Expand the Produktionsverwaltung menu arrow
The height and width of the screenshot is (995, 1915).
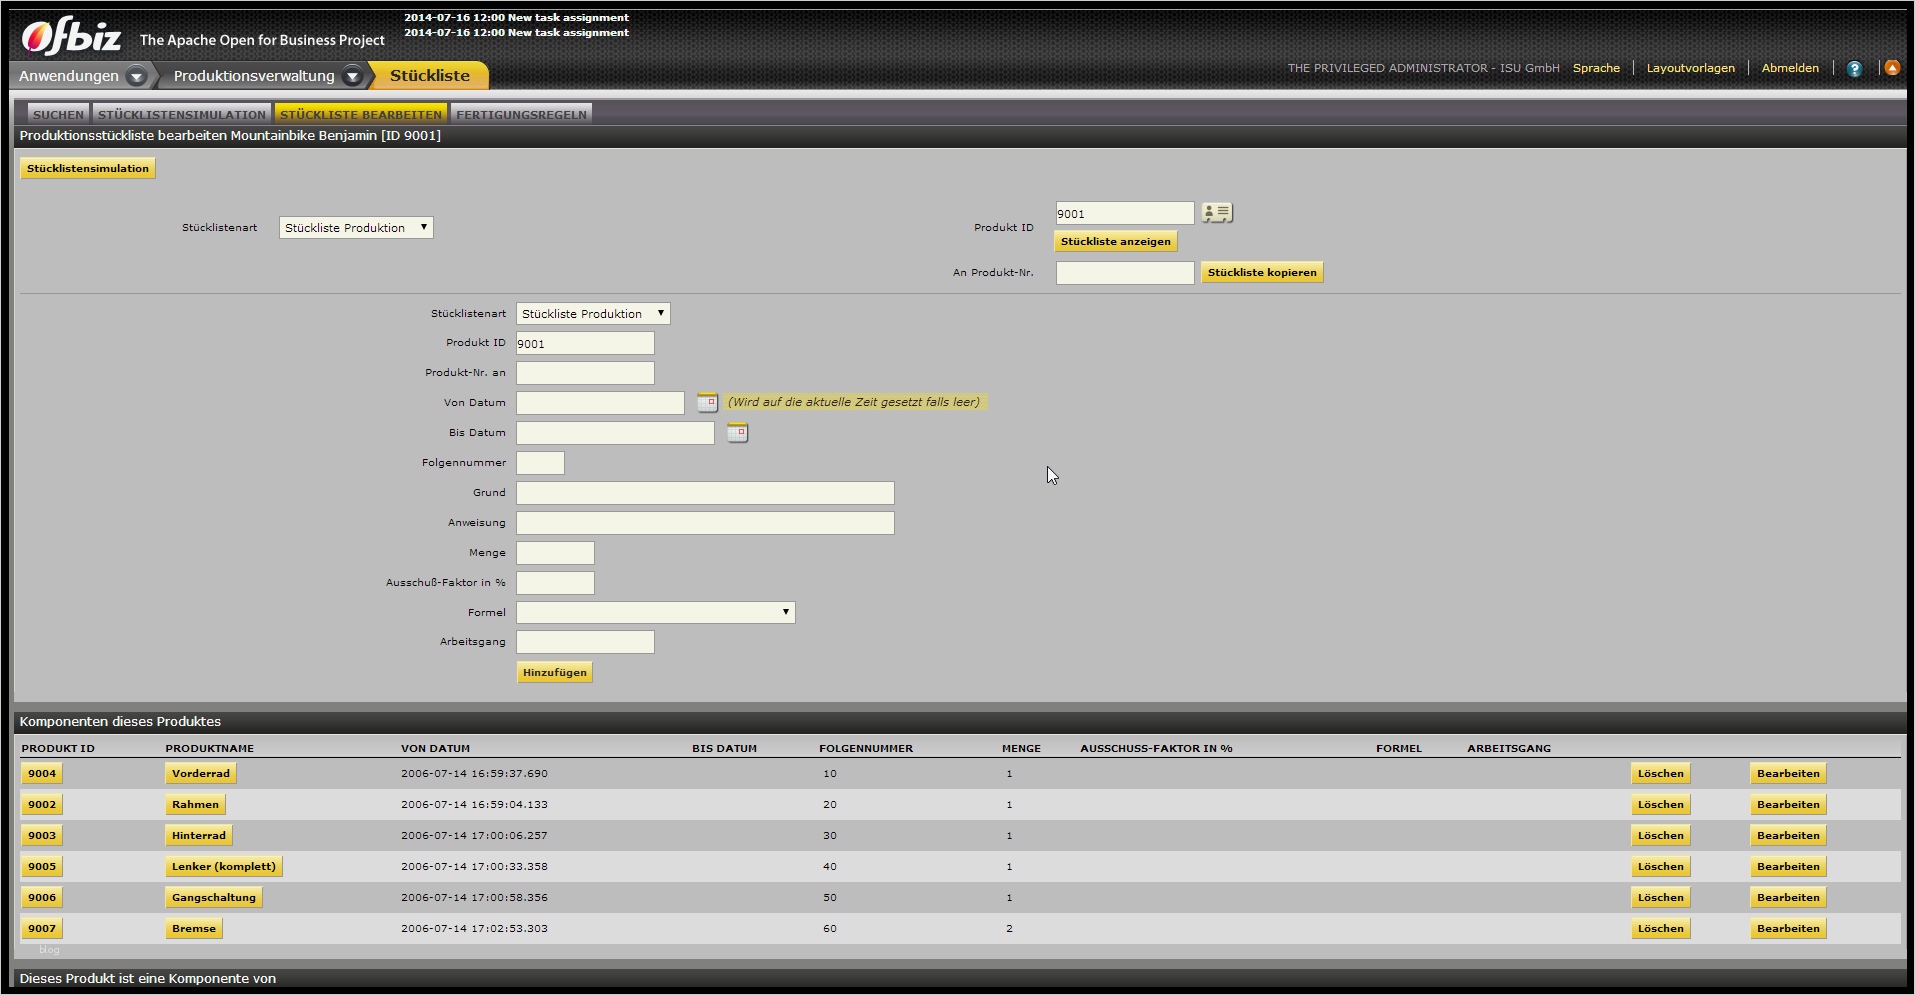[x=352, y=76]
